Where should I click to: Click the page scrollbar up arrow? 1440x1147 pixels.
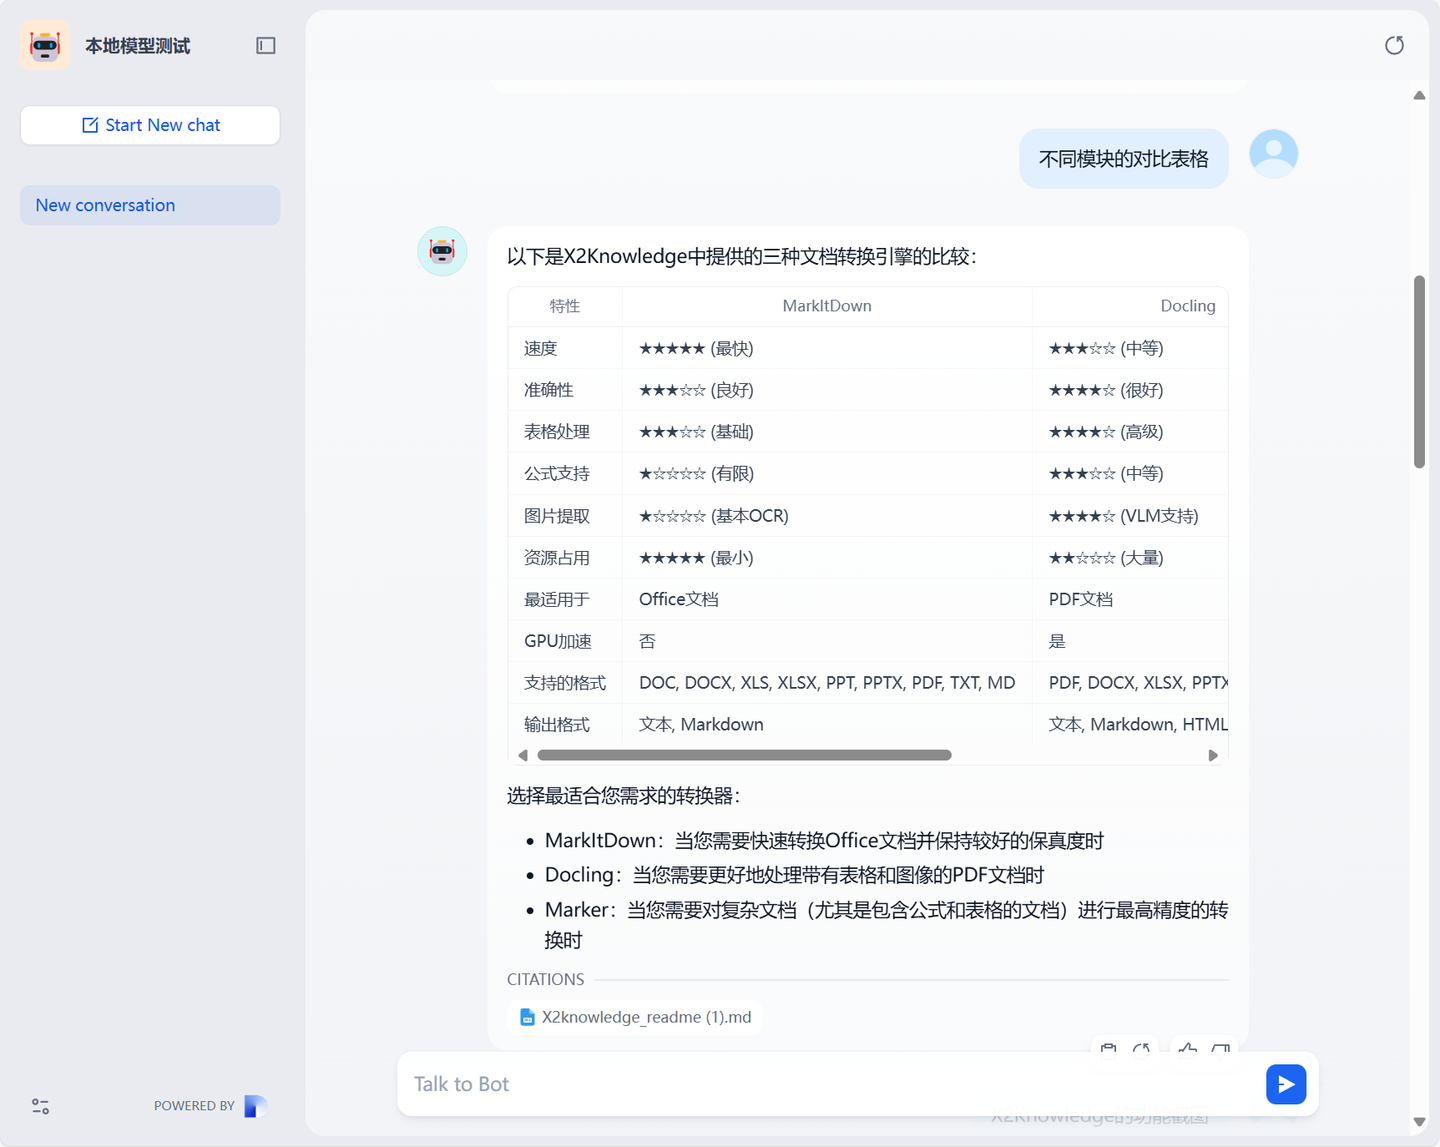coord(1419,95)
